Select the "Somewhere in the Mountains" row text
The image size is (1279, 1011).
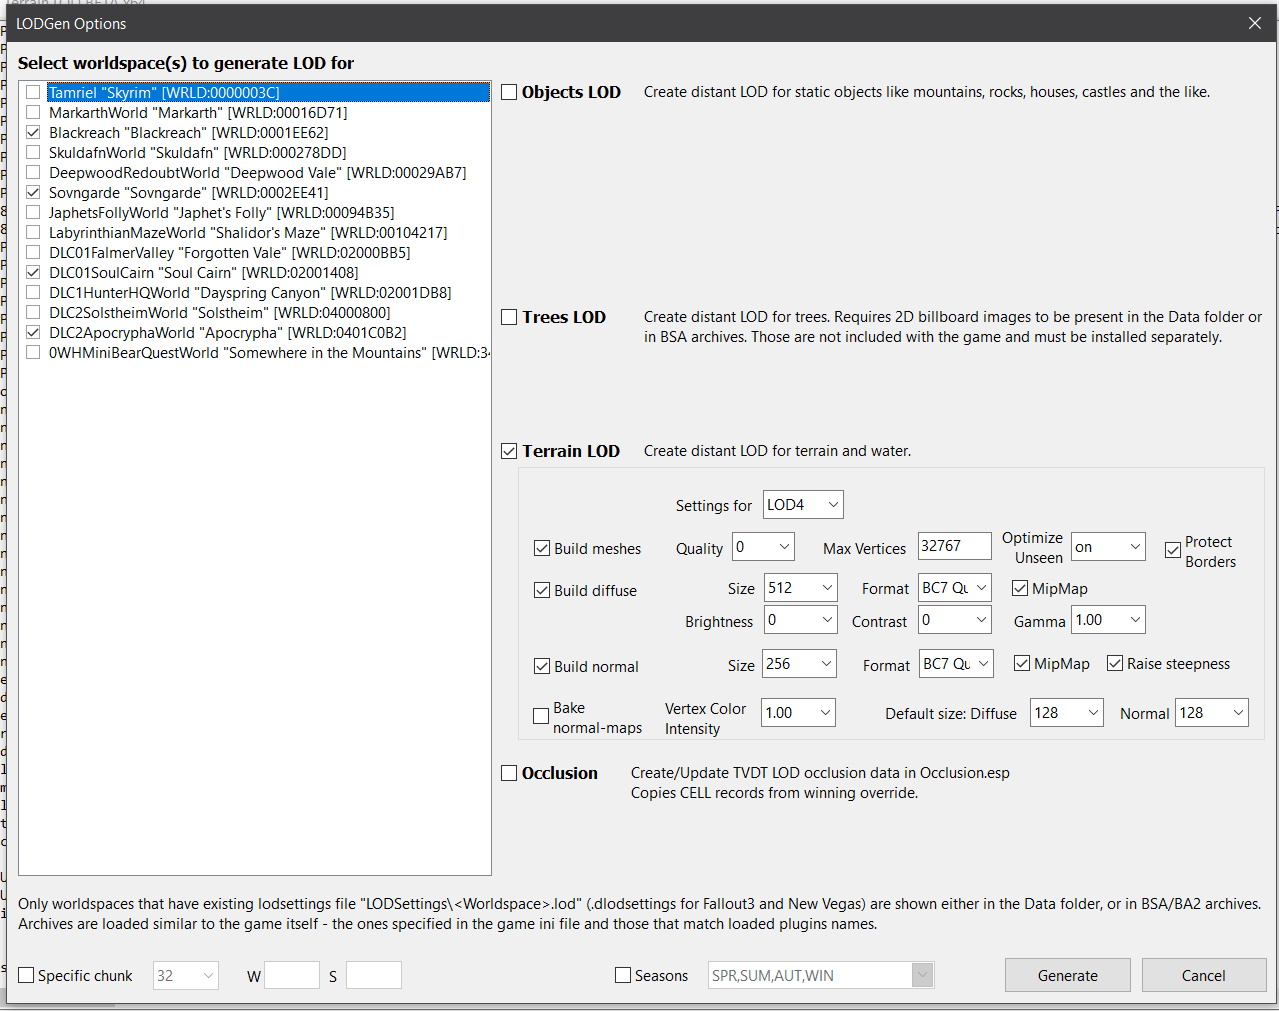point(269,352)
